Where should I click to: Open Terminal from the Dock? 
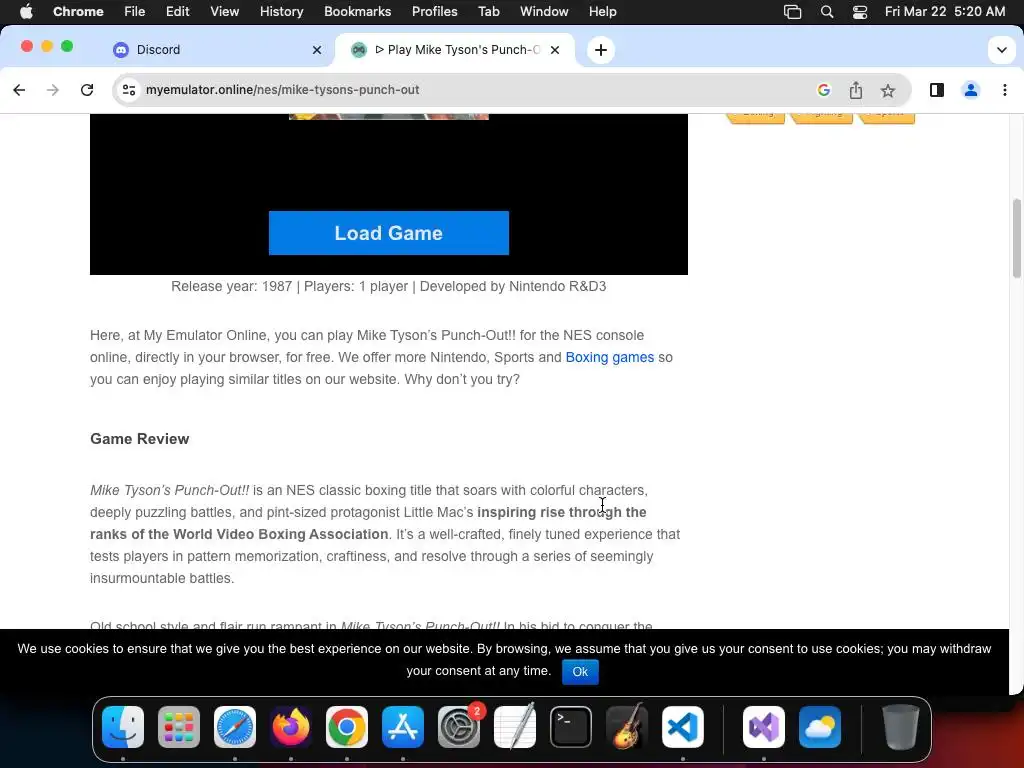[571, 727]
